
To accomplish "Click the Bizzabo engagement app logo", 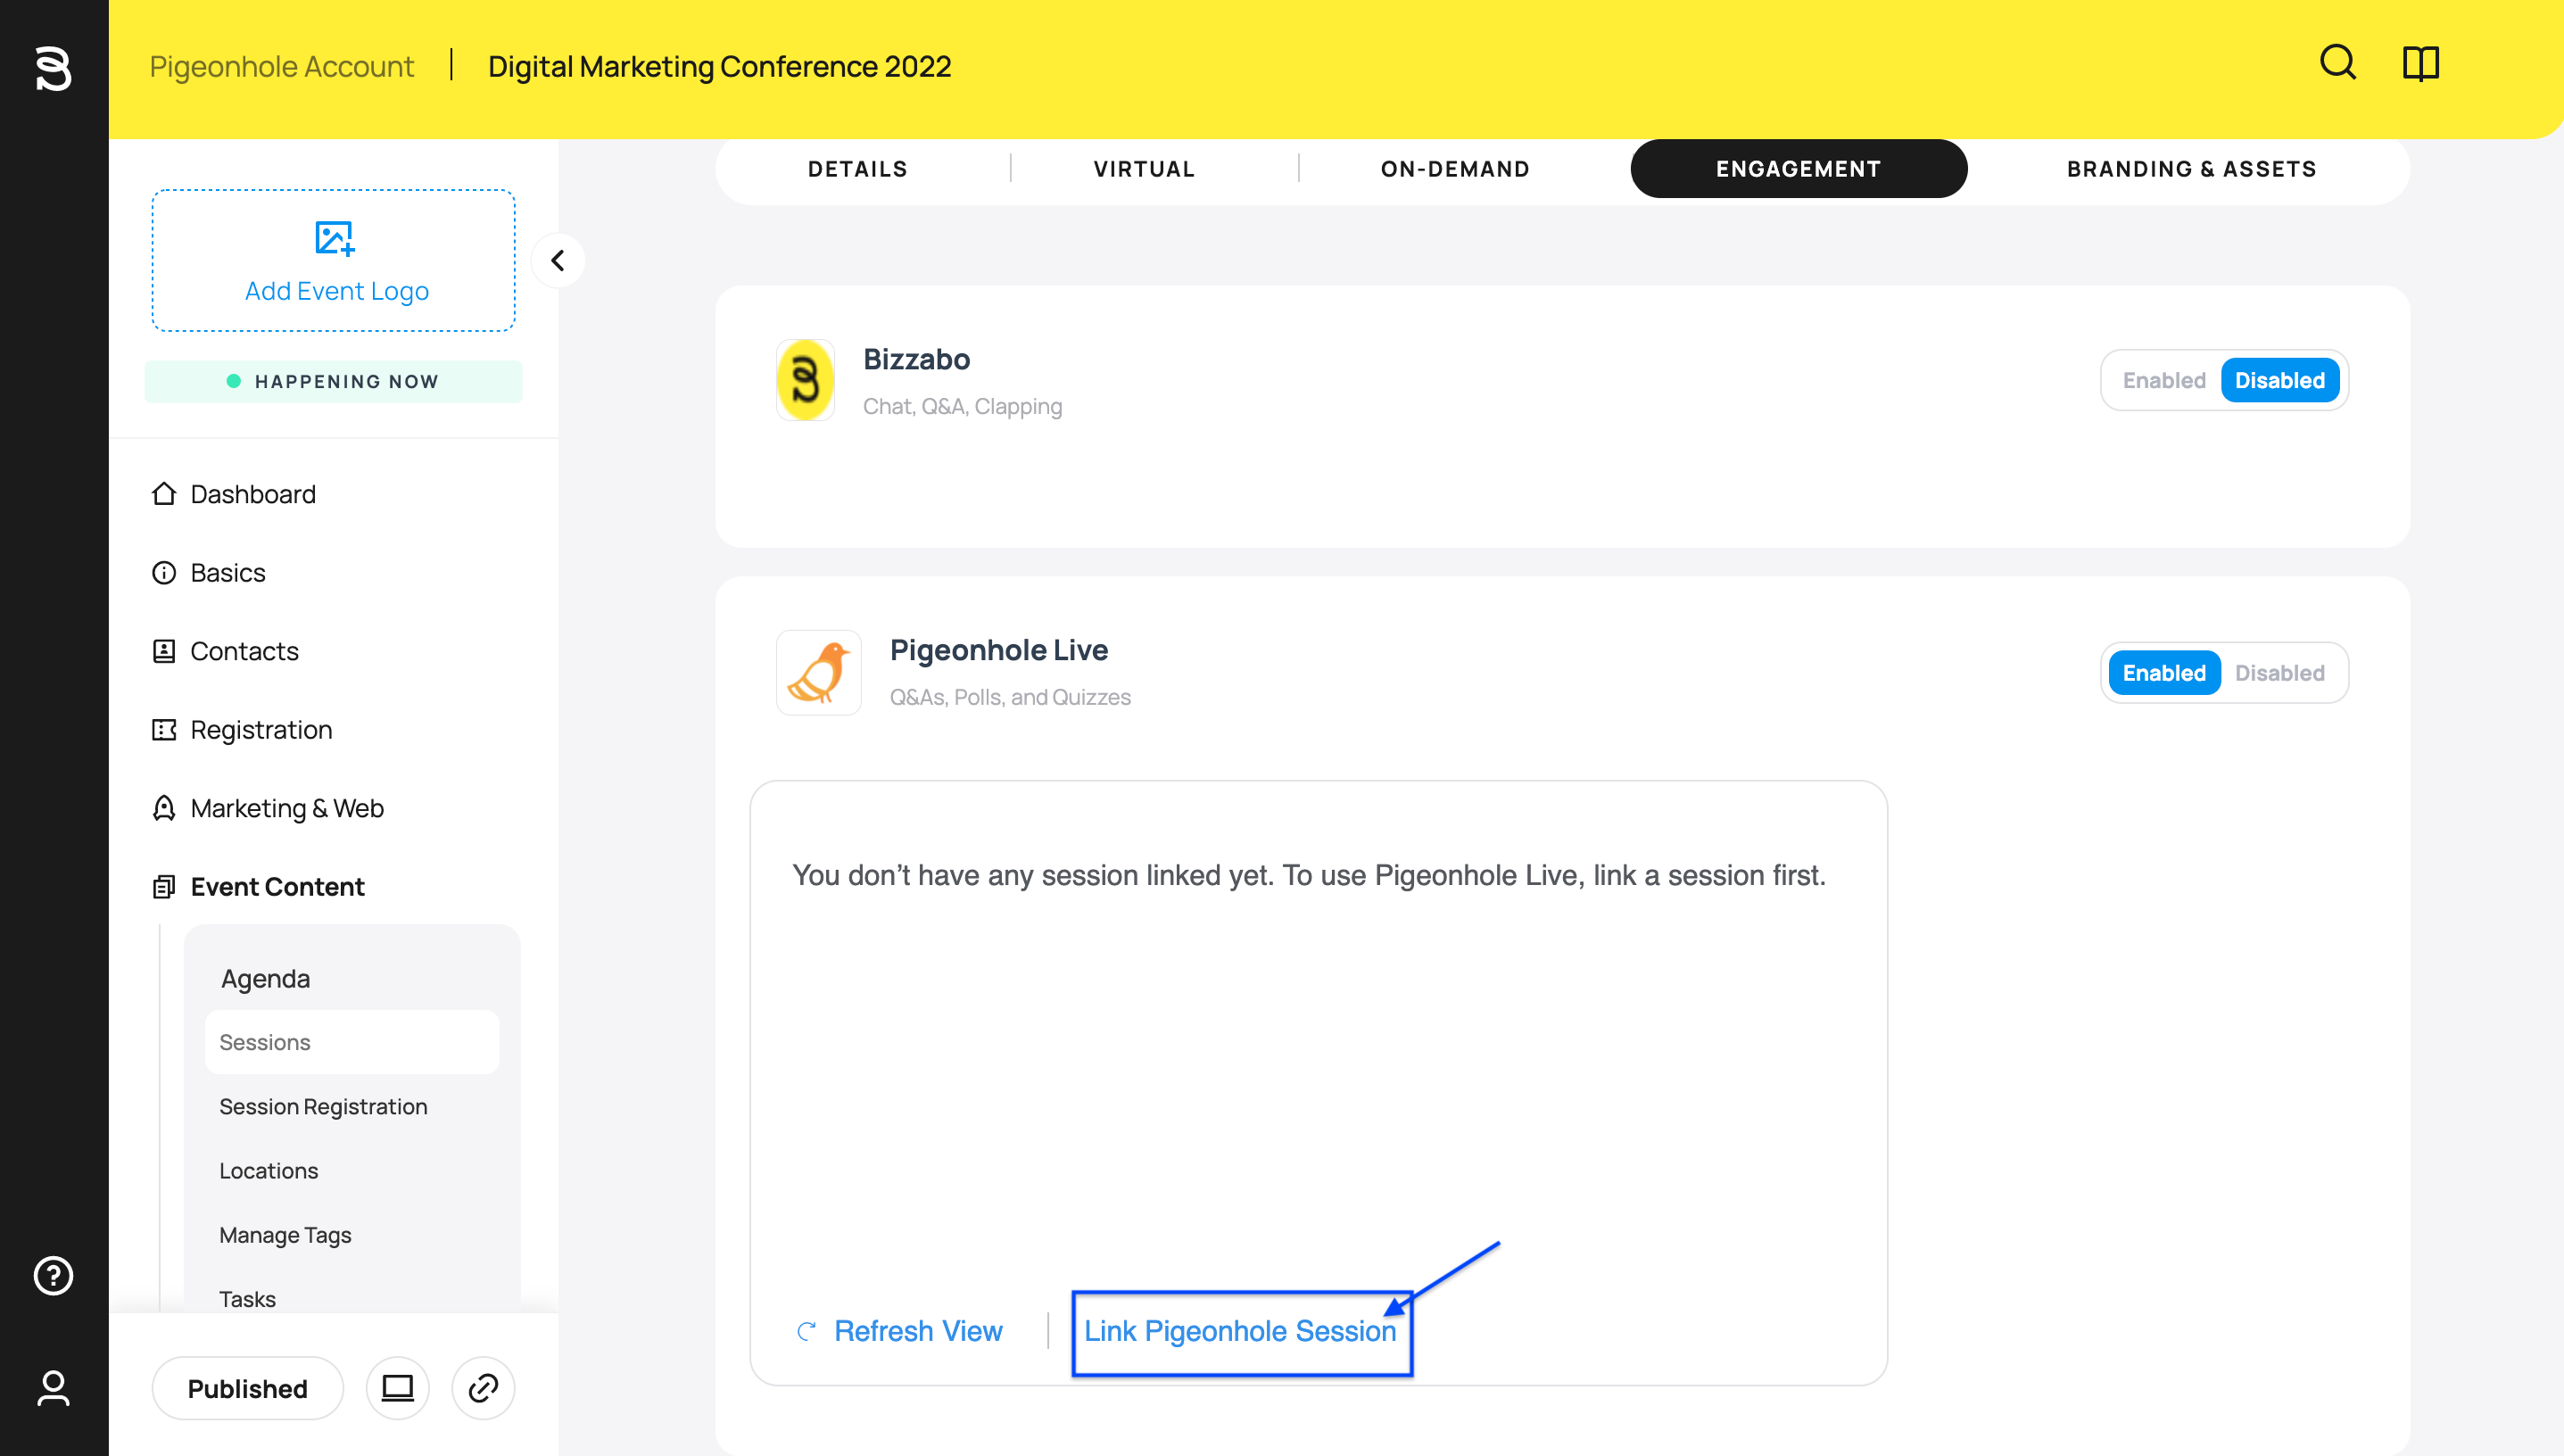I will point(806,380).
